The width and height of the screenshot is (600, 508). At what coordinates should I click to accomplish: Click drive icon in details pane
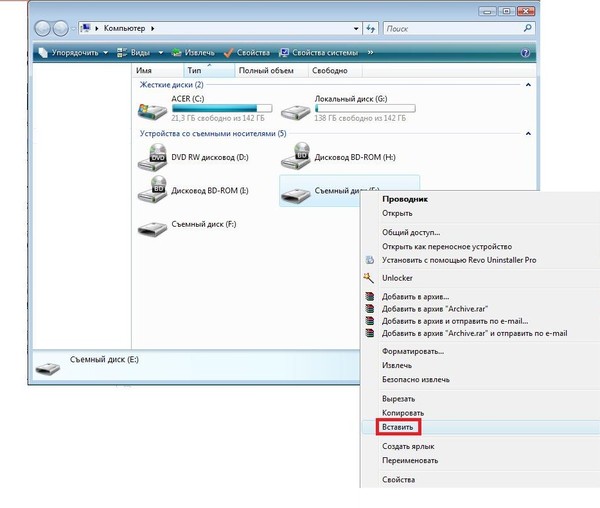(47, 369)
